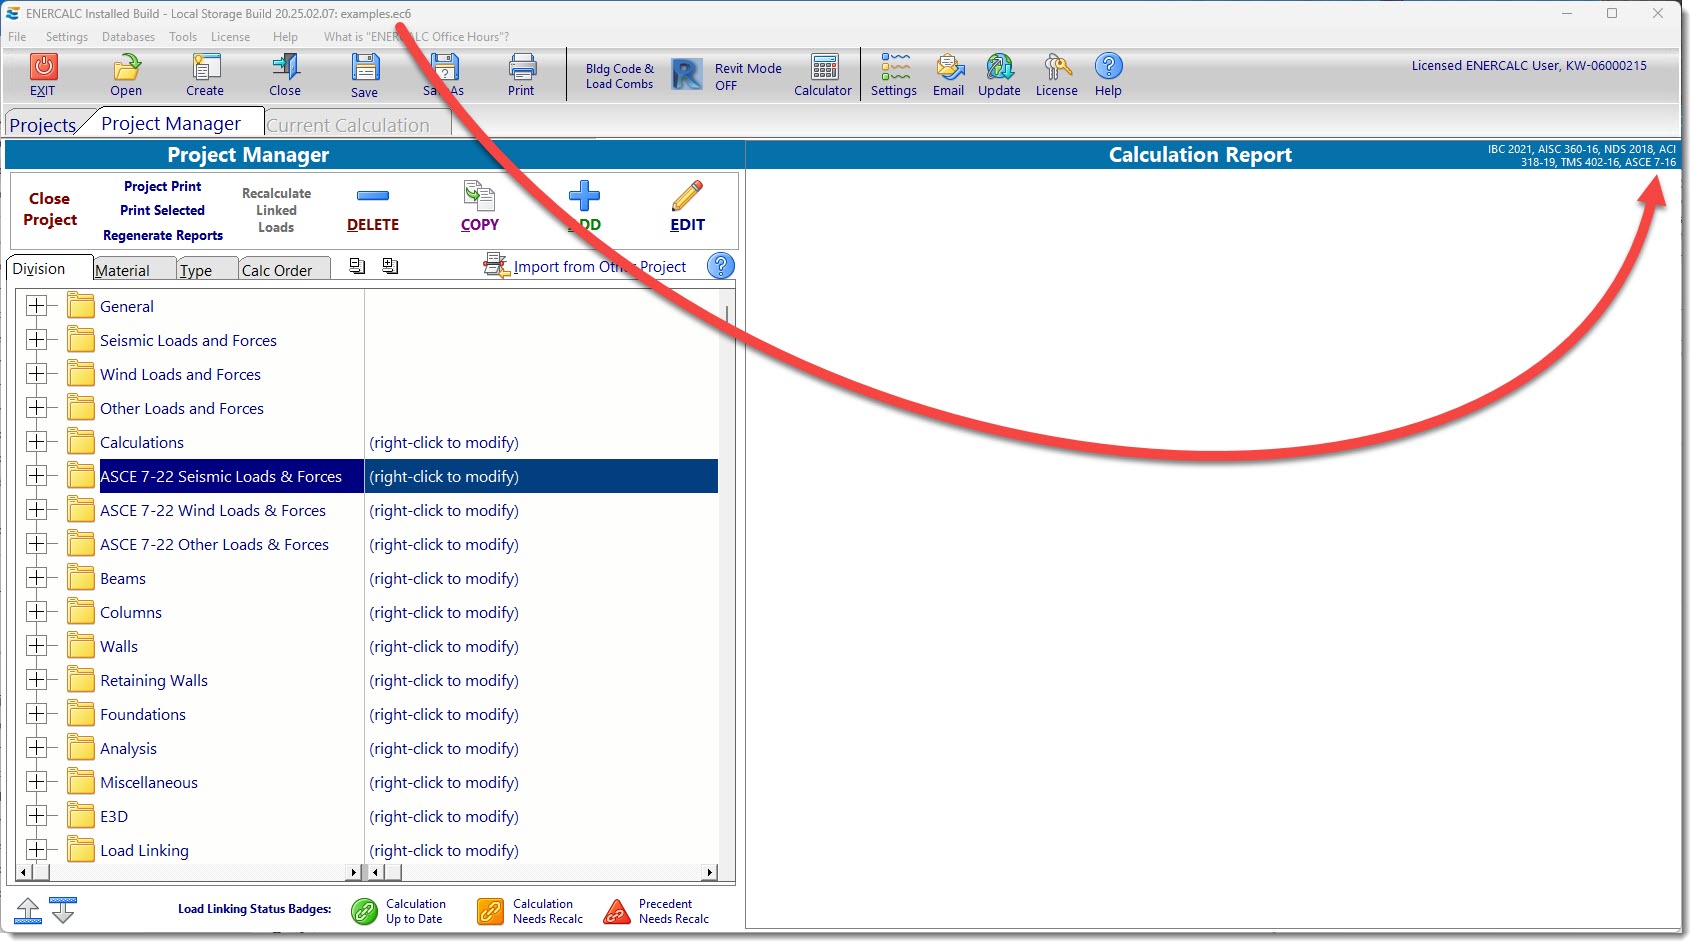Click the License keys icon

1057,67
